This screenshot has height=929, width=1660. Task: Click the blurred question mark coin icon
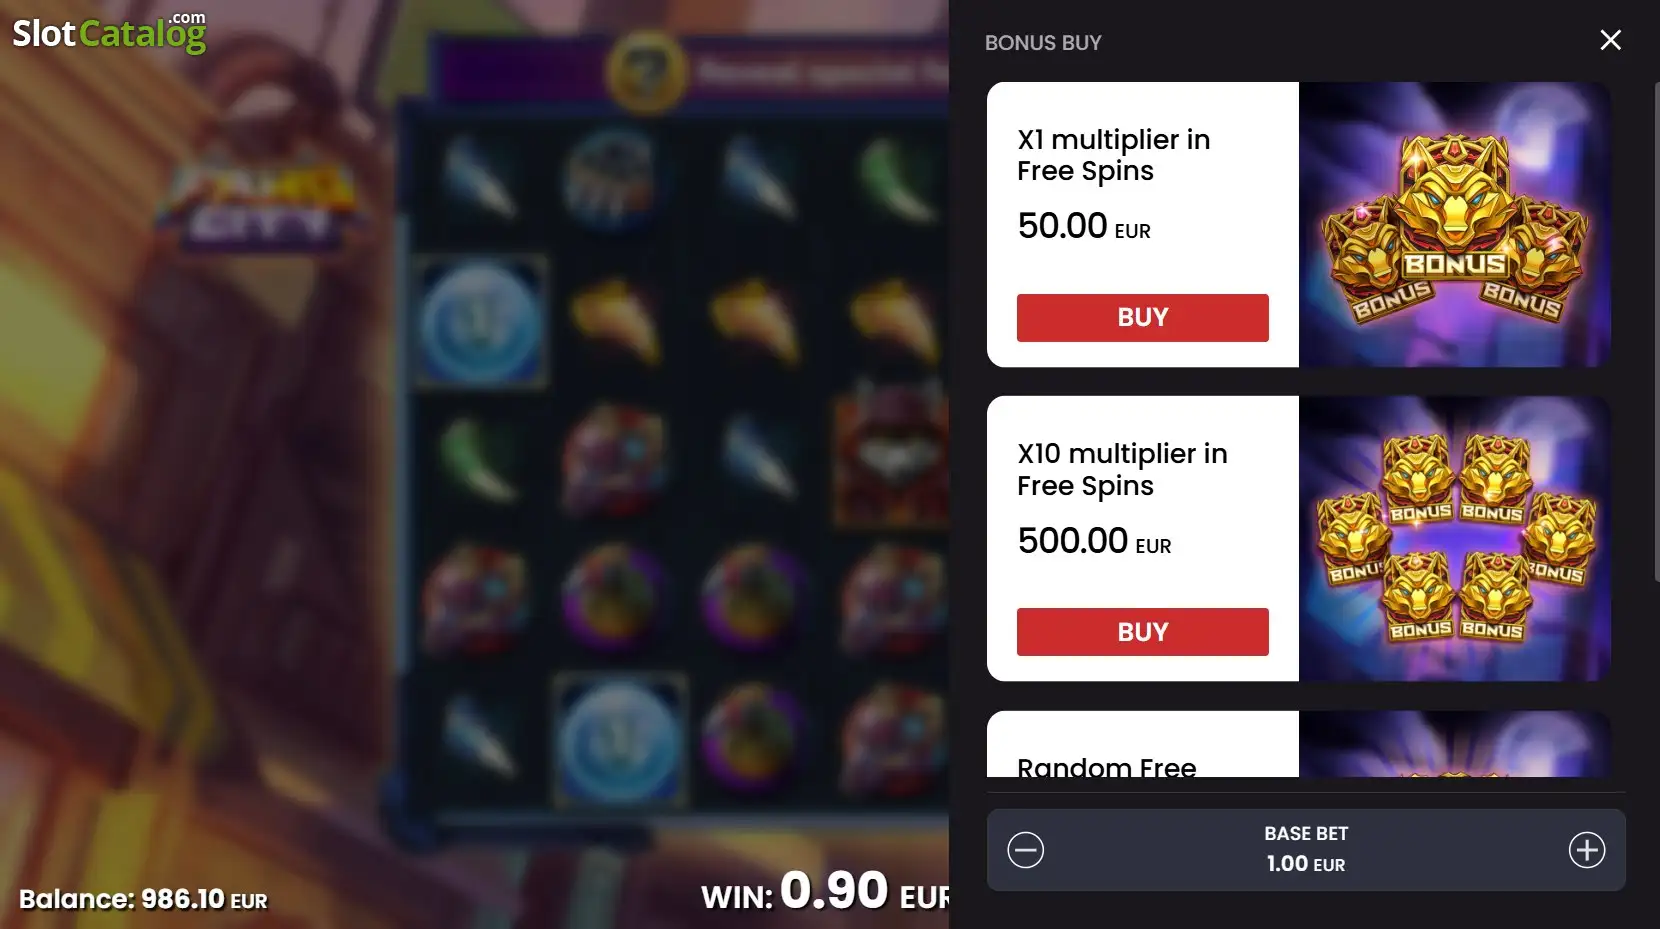point(647,71)
